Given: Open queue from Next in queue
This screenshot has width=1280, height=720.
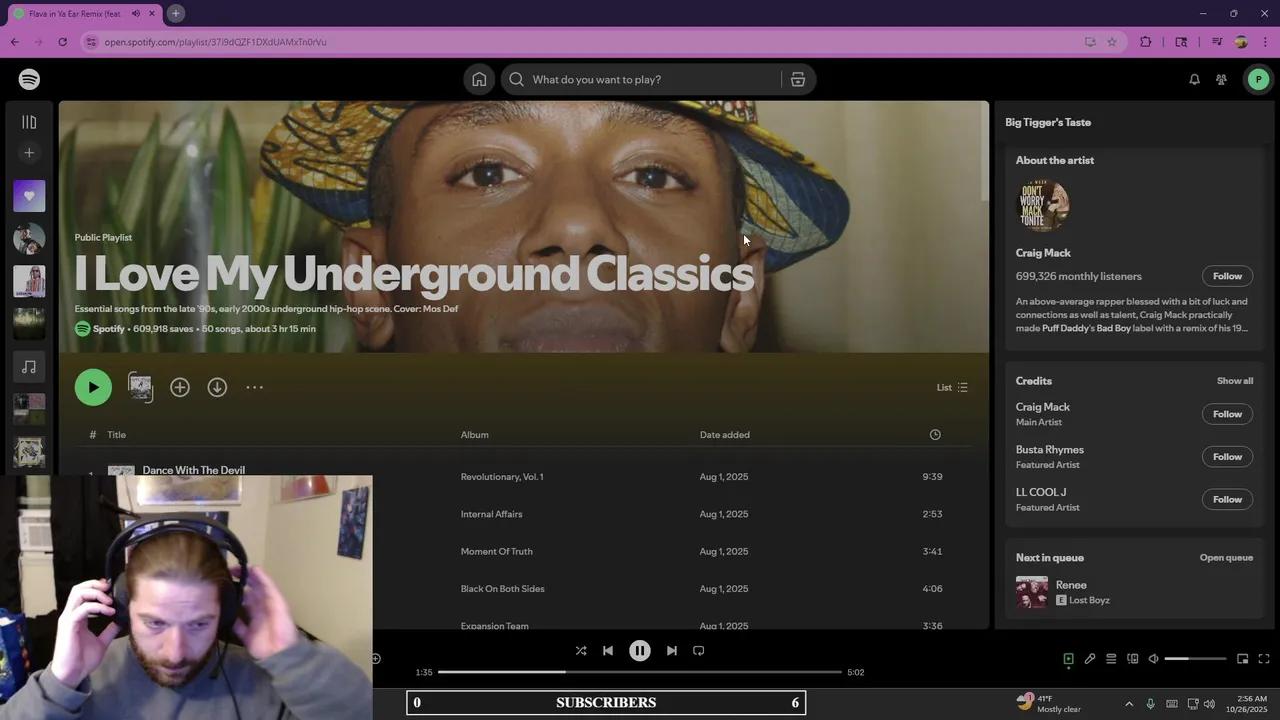Looking at the screenshot, I should pos(1226,558).
